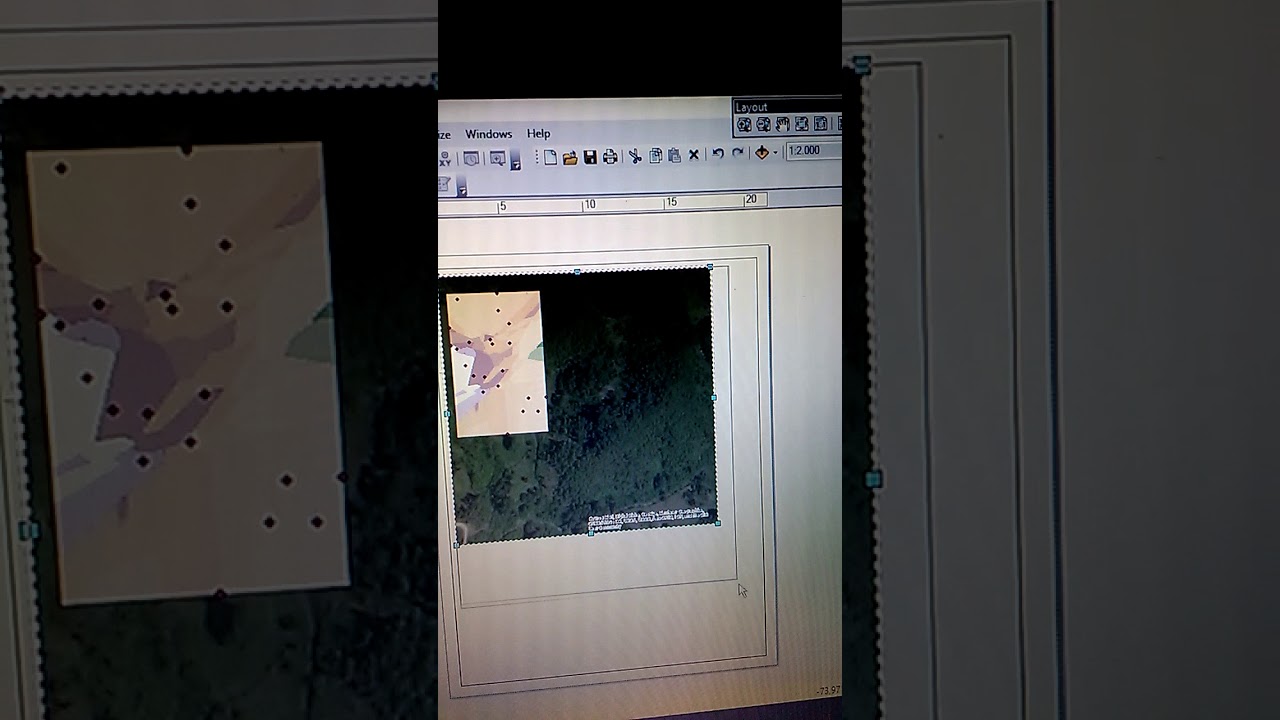Click Layout toolbar Zoom Whole Page icon
Viewport: 1280px width, 720px height.
pos(801,125)
